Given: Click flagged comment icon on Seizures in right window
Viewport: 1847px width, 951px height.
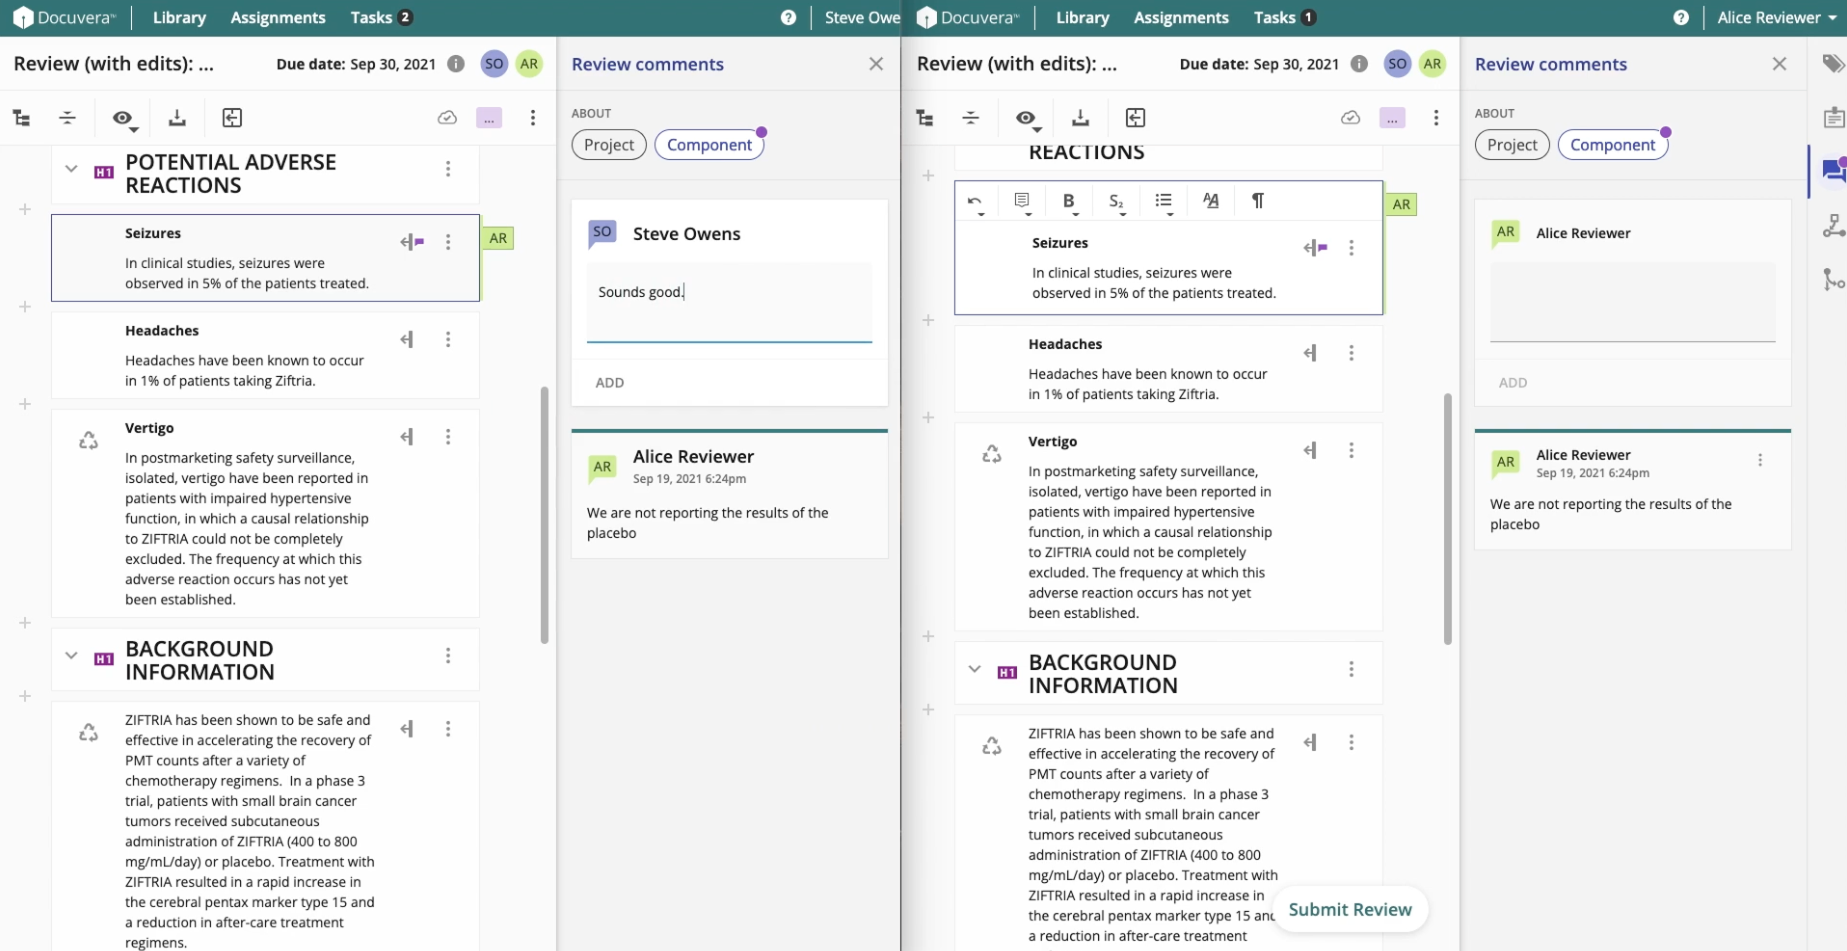Looking at the screenshot, I should (x=1315, y=248).
